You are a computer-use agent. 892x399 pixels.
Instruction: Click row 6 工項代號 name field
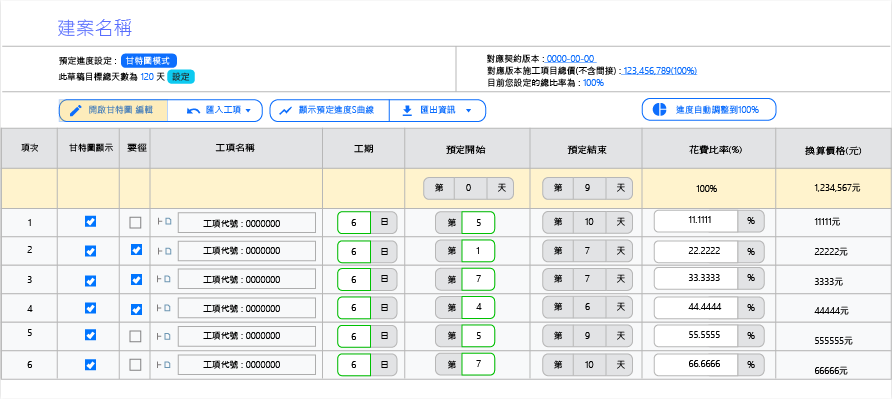pos(247,365)
